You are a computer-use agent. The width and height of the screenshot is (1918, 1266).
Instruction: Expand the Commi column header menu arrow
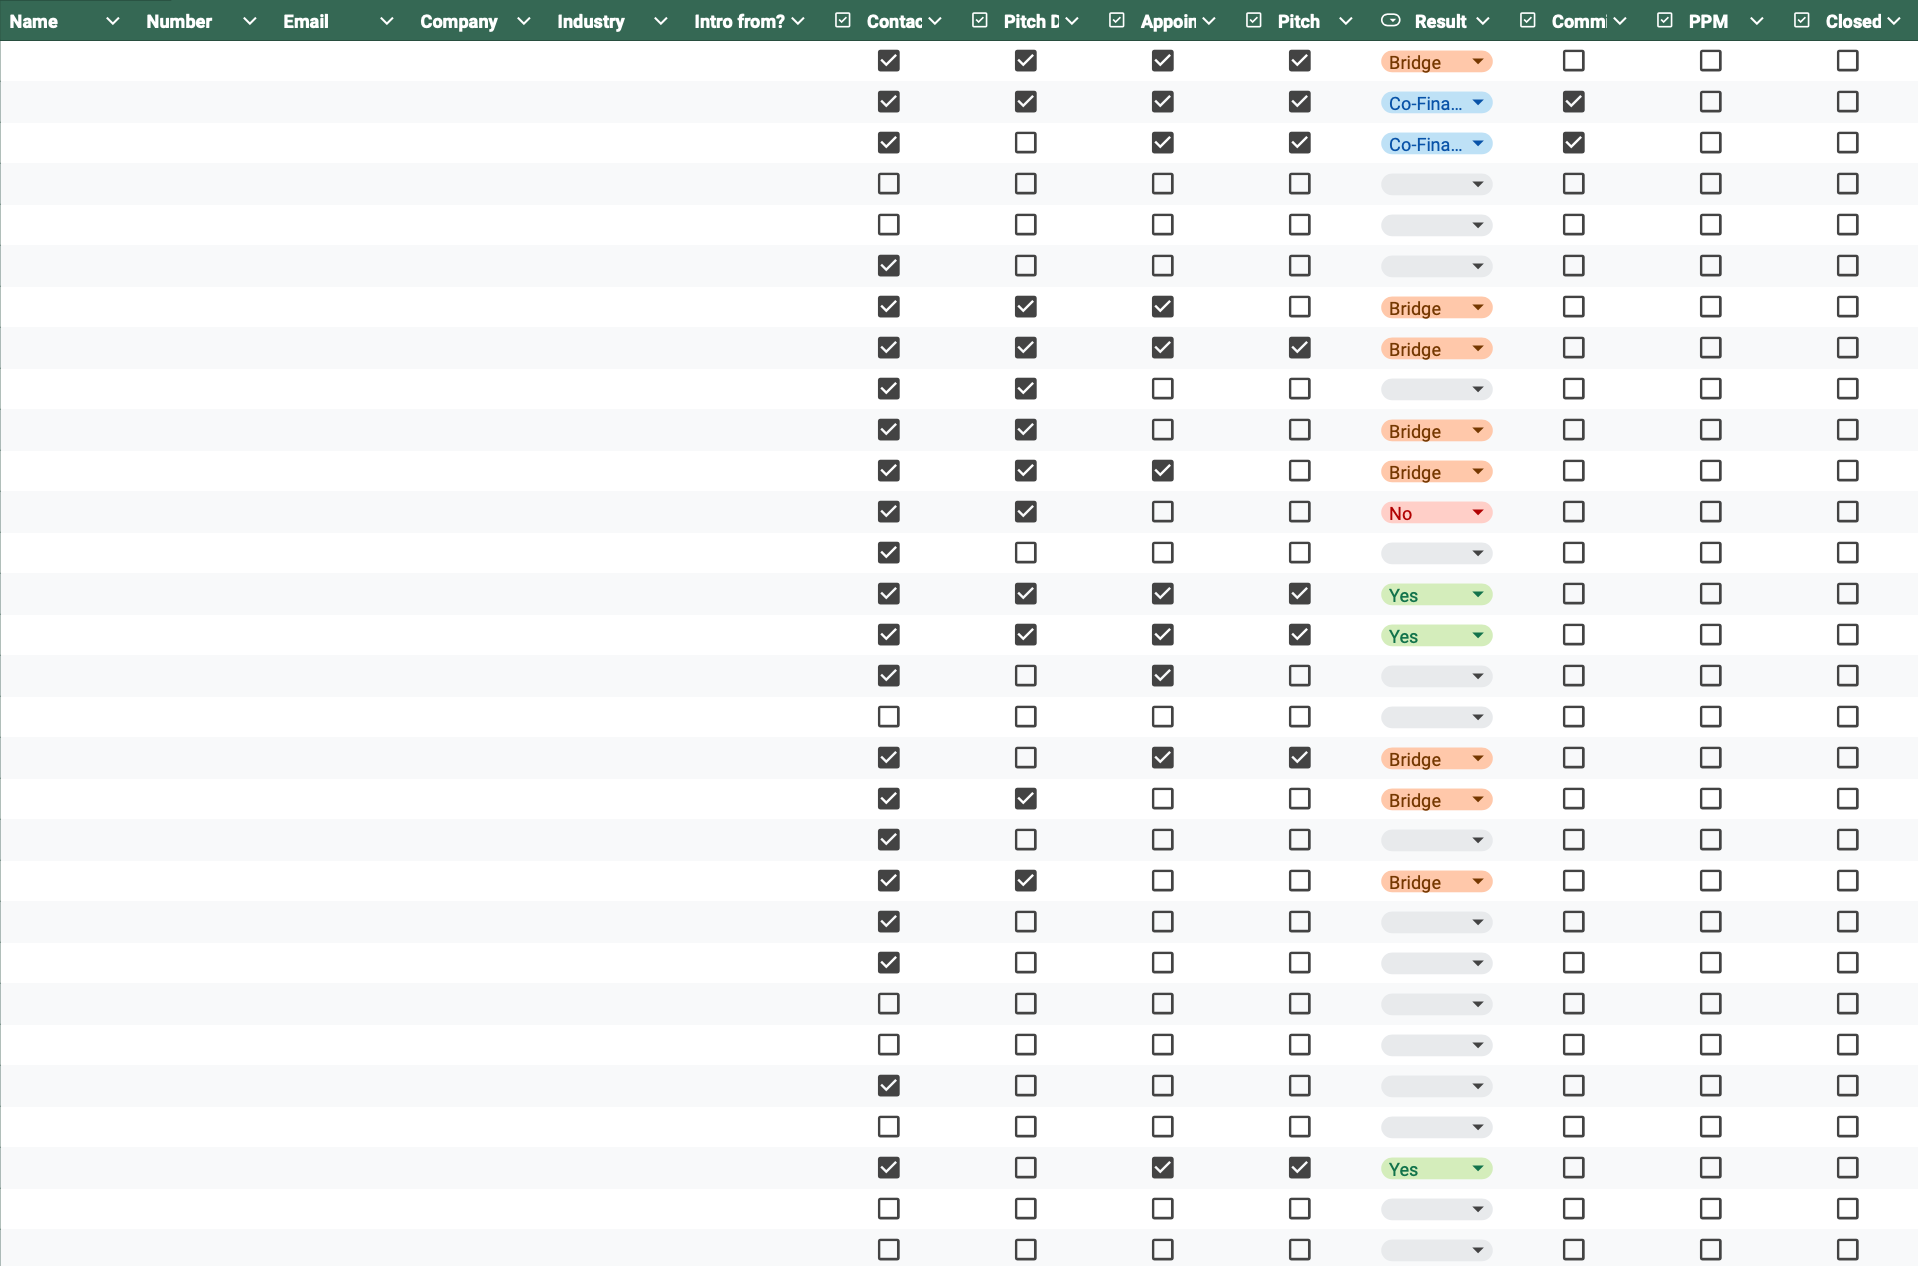click(1620, 21)
